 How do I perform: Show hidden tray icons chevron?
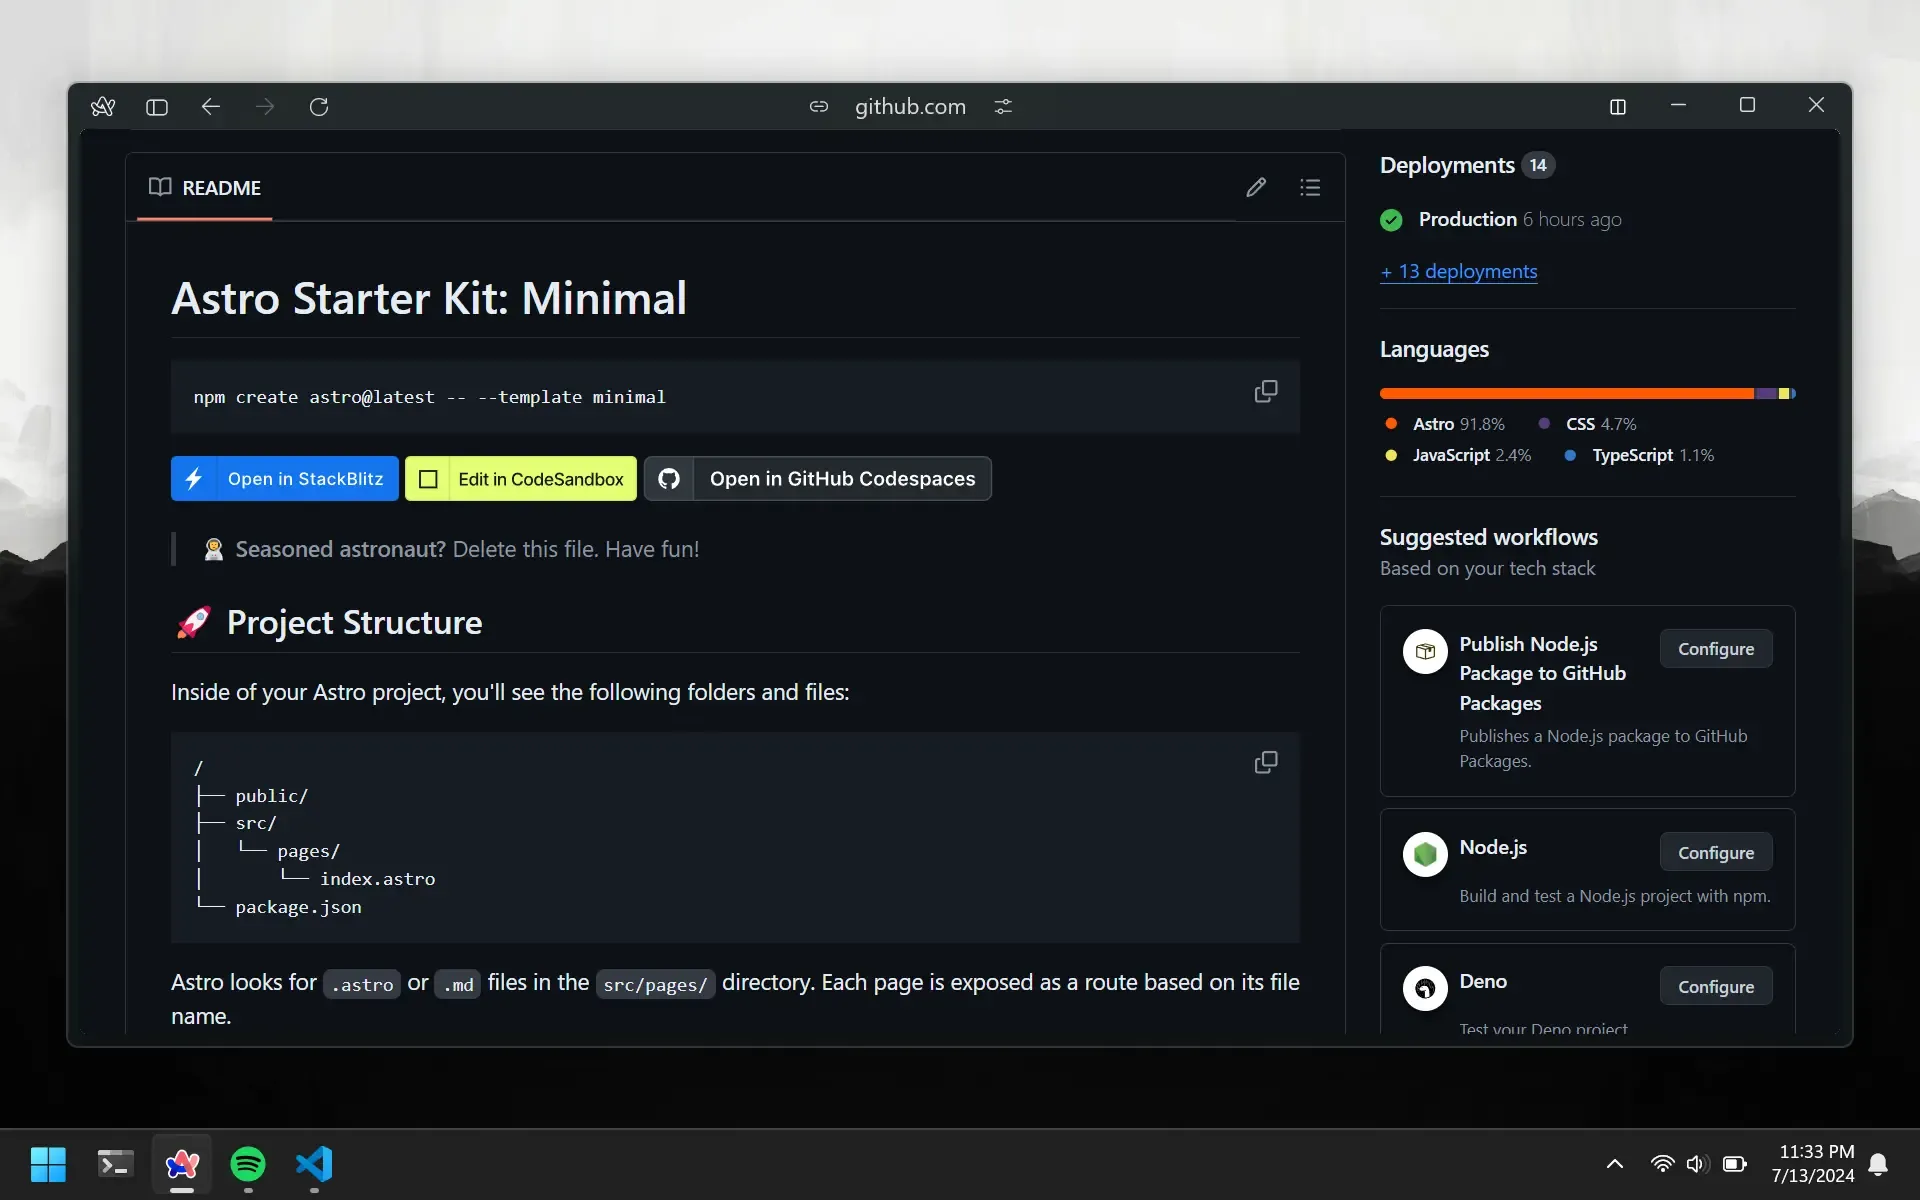tap(1614, 1164)
